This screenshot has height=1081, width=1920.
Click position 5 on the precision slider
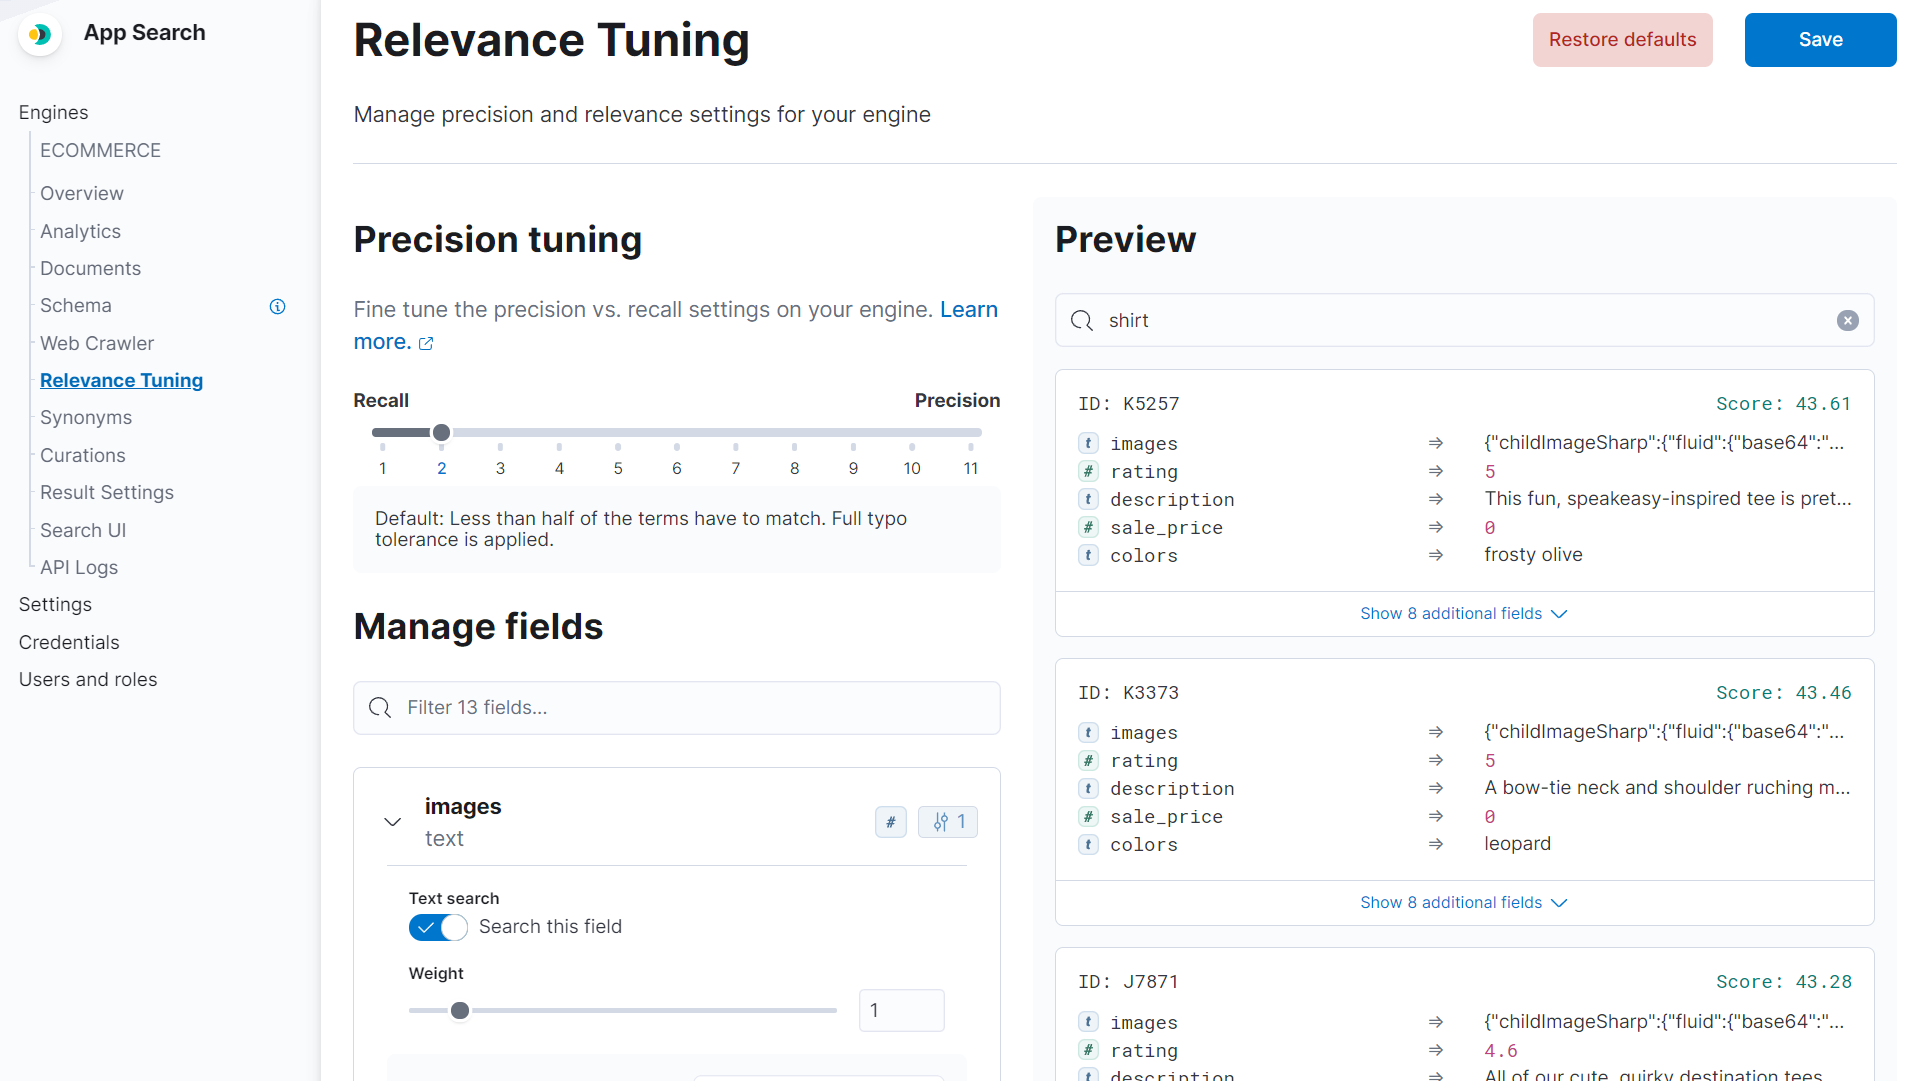click(617, 432)
